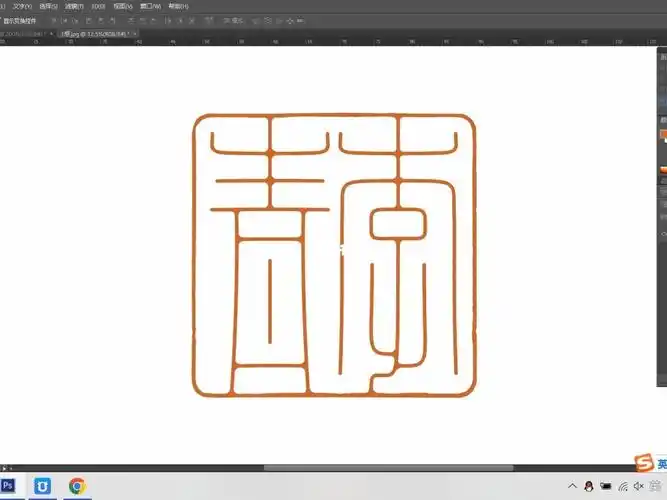This screenshot has width=667, height=500.
Task: Show hidden system tray icons
Action: click(x=573, y=486)
